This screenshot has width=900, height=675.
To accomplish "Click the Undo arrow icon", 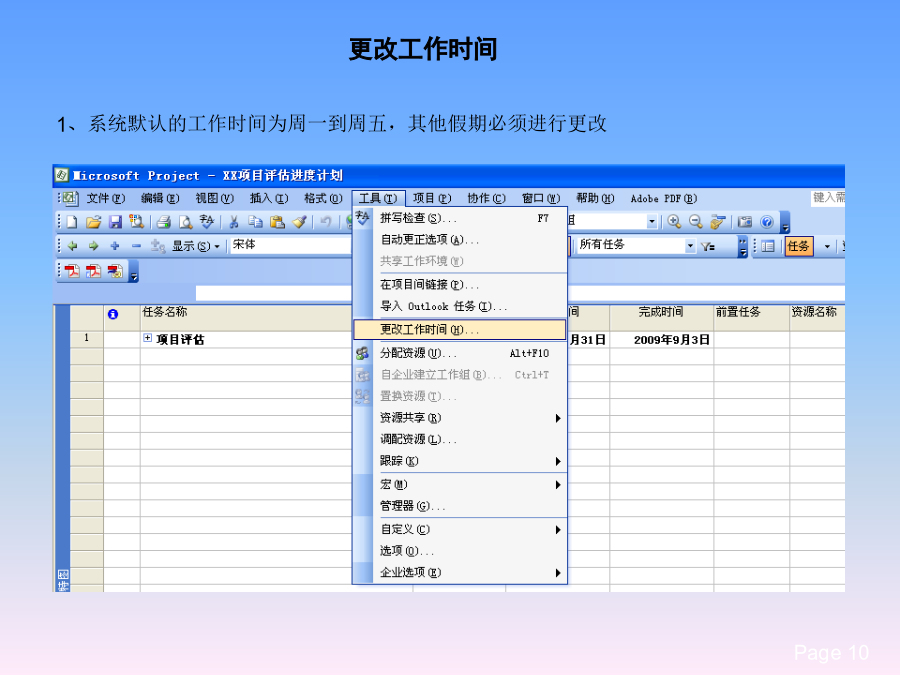I will (325, 222).
